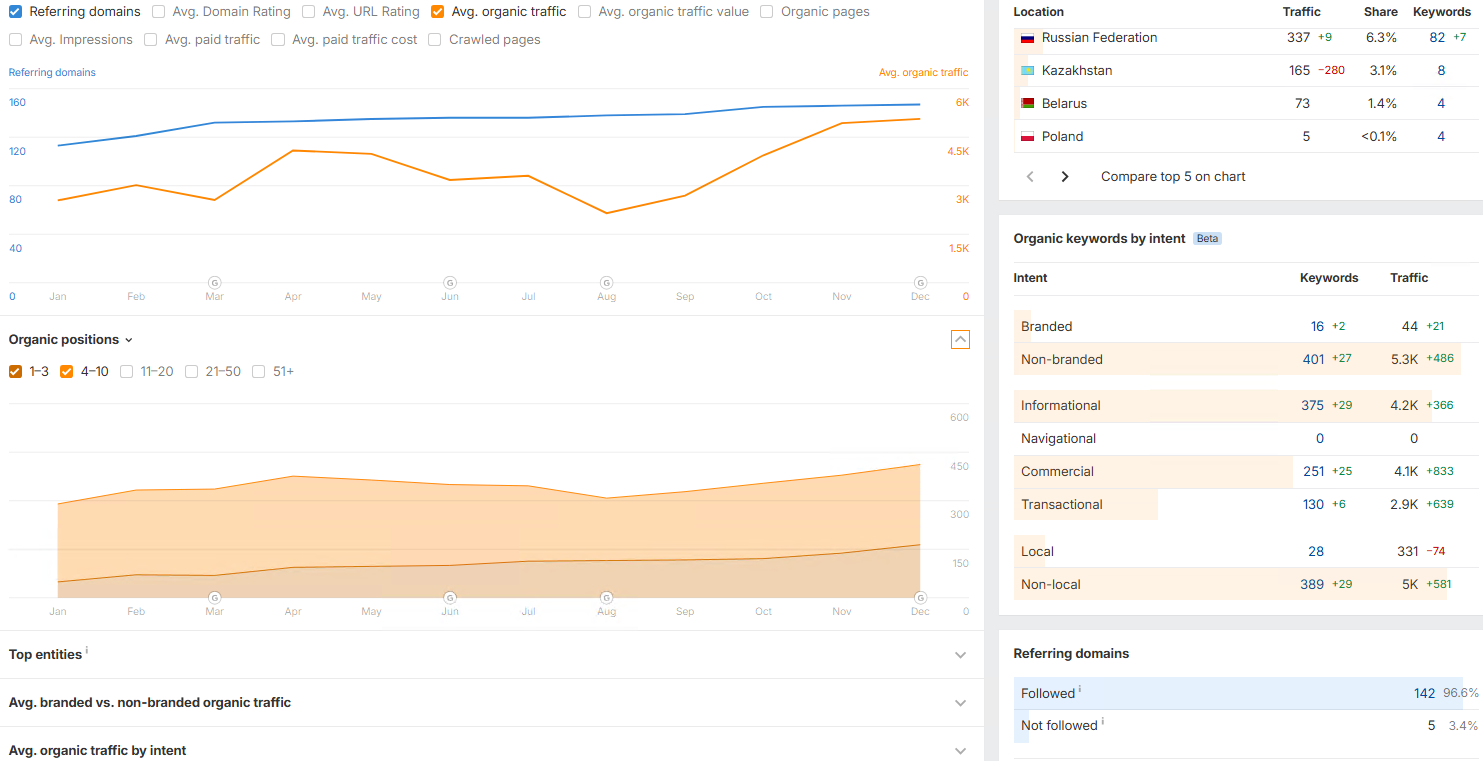Image resolution: width=1483 pixels, height=761 pixels.
Task: Sort intent table by the Keywords column
Action: coord(1328,278)
